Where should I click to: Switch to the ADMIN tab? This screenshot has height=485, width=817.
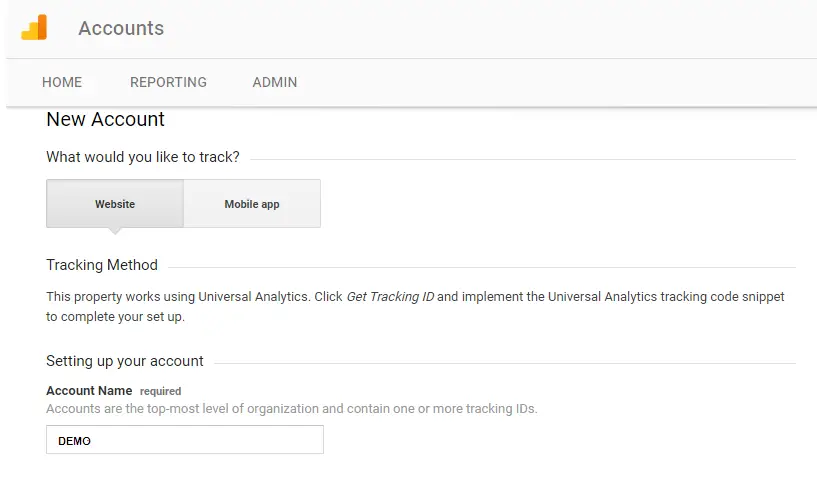(274, 82)
